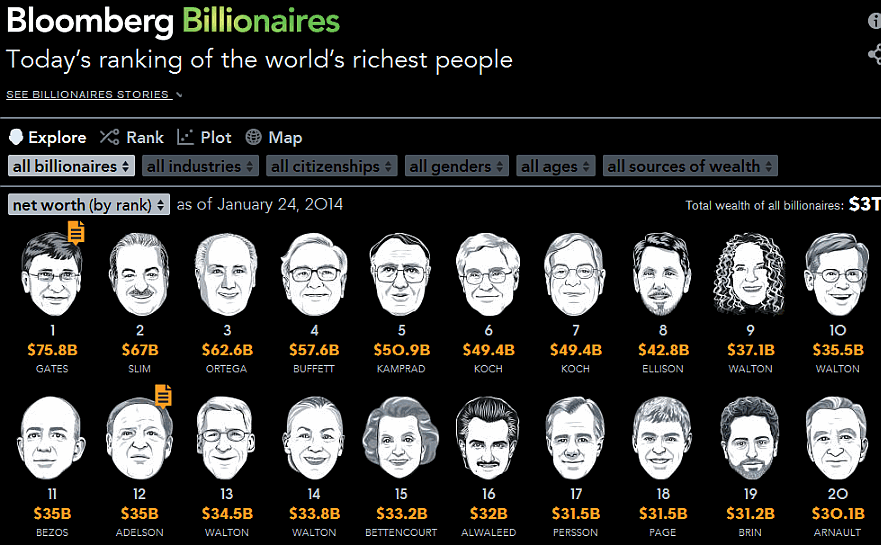Open the all industries dropdown
The image size is (881, 545).
click(201, 166)
